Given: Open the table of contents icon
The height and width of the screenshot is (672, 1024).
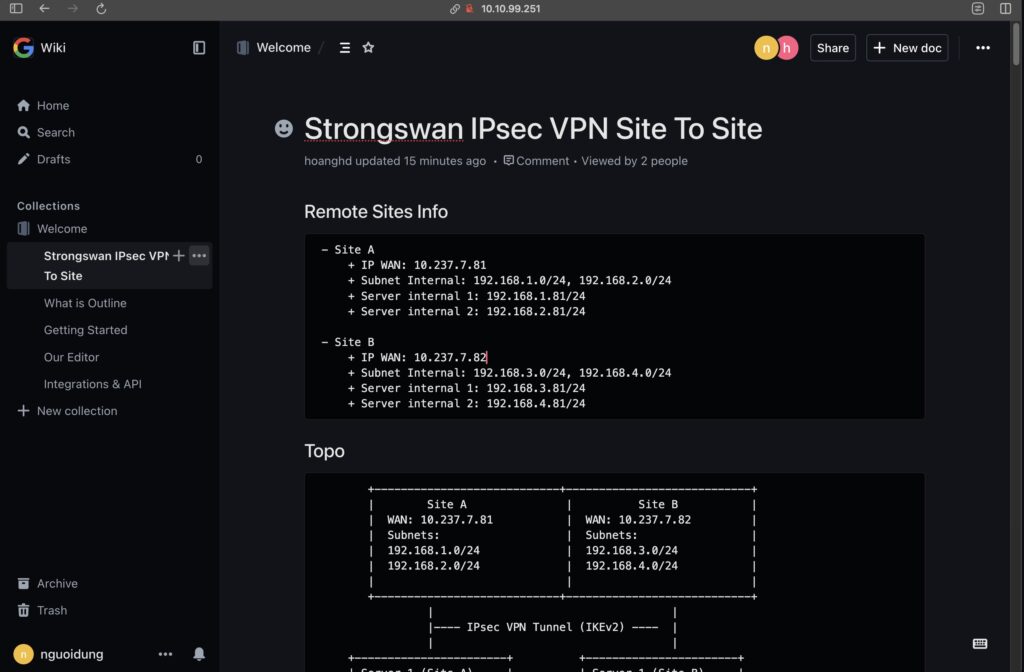Looking at the screenshot, I should tap(345, 48).
